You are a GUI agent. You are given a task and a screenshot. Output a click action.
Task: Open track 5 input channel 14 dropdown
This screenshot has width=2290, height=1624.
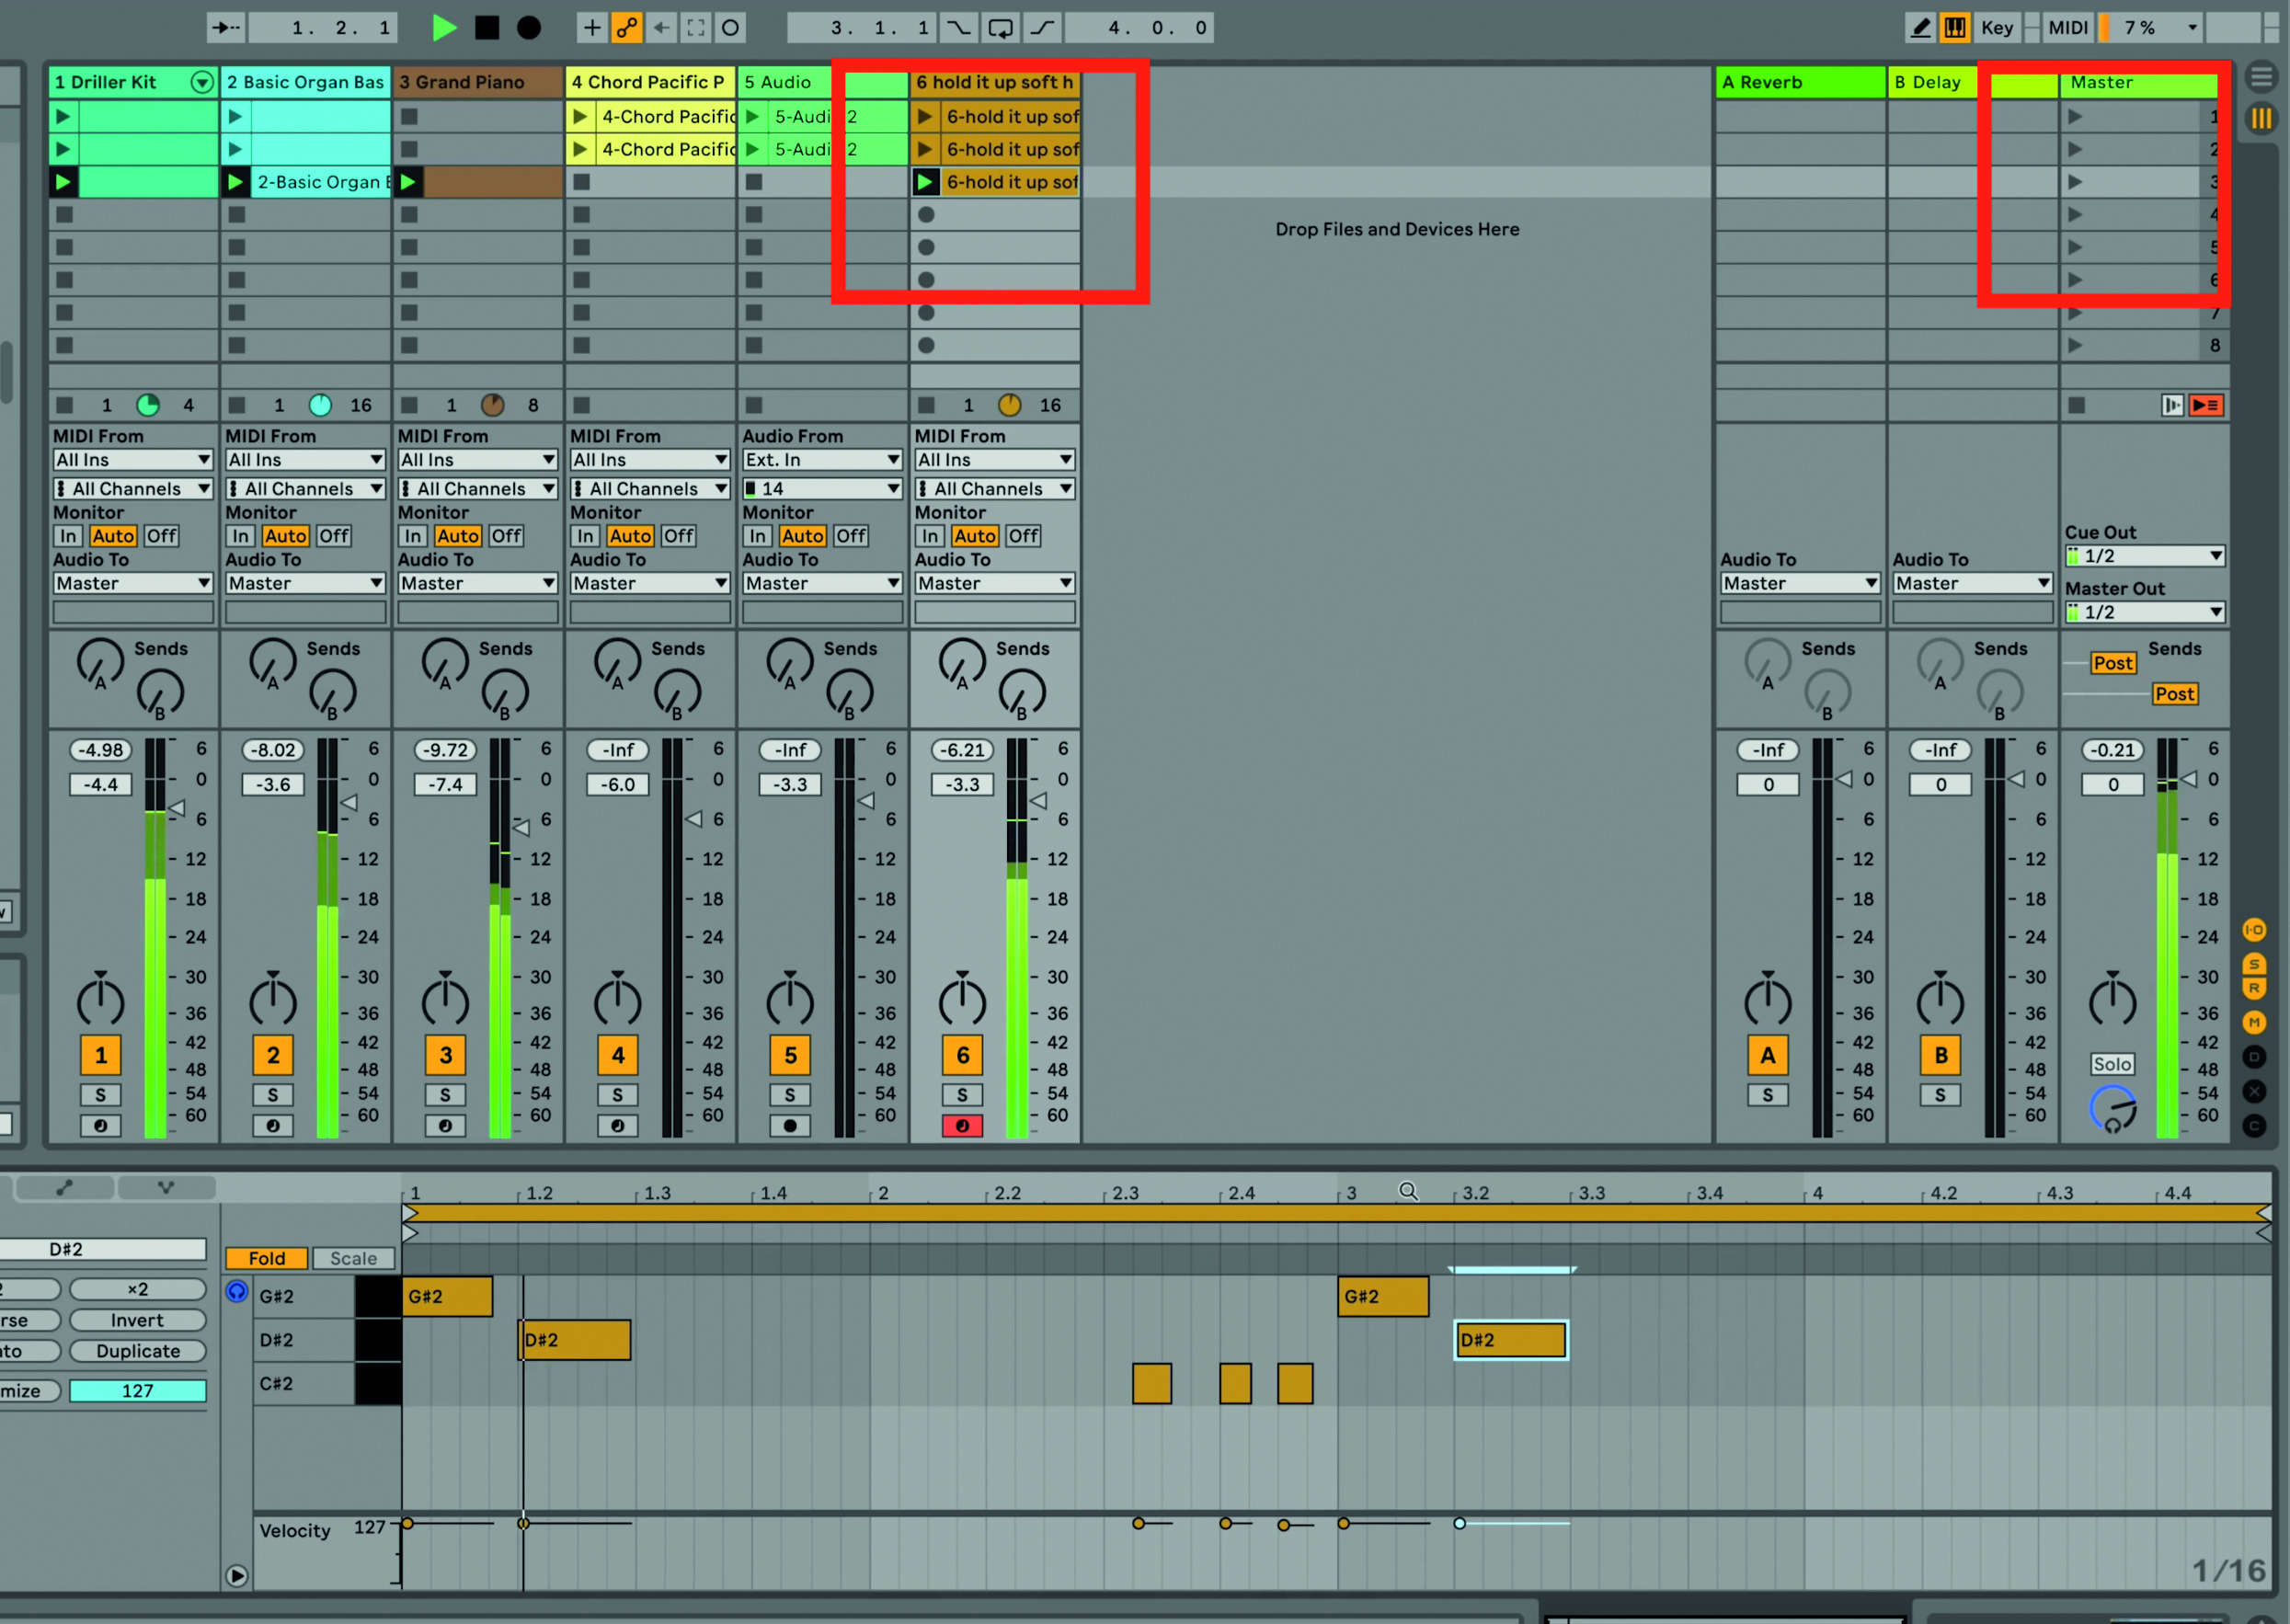tap(822, 489)
